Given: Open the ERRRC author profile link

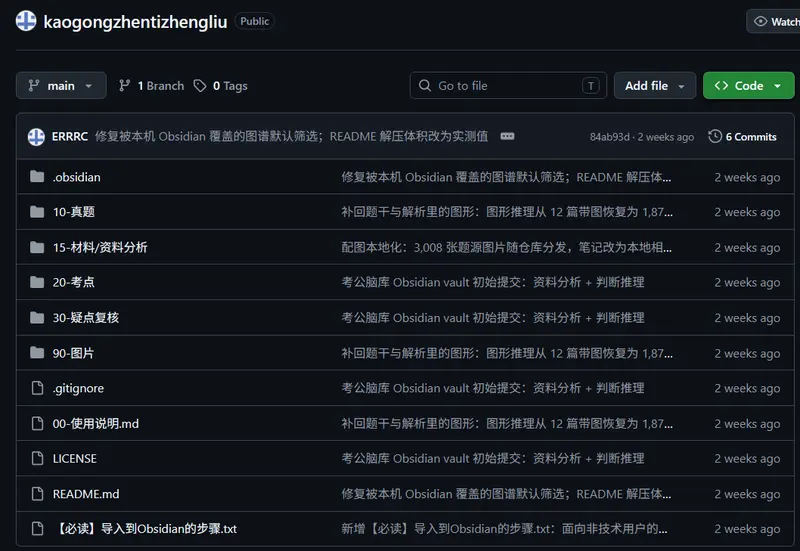Looking at the screenshot, I should coord(70,137).
